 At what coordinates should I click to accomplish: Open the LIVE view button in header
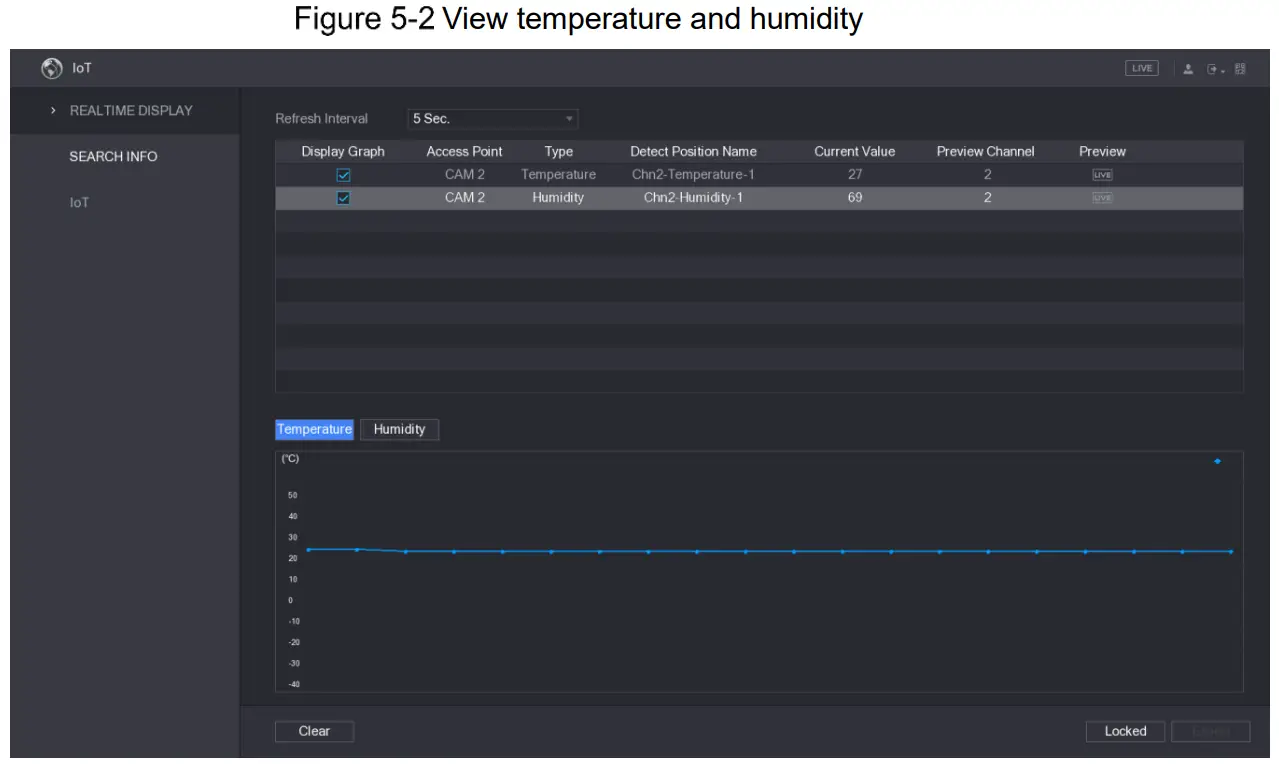[1142, 69]
